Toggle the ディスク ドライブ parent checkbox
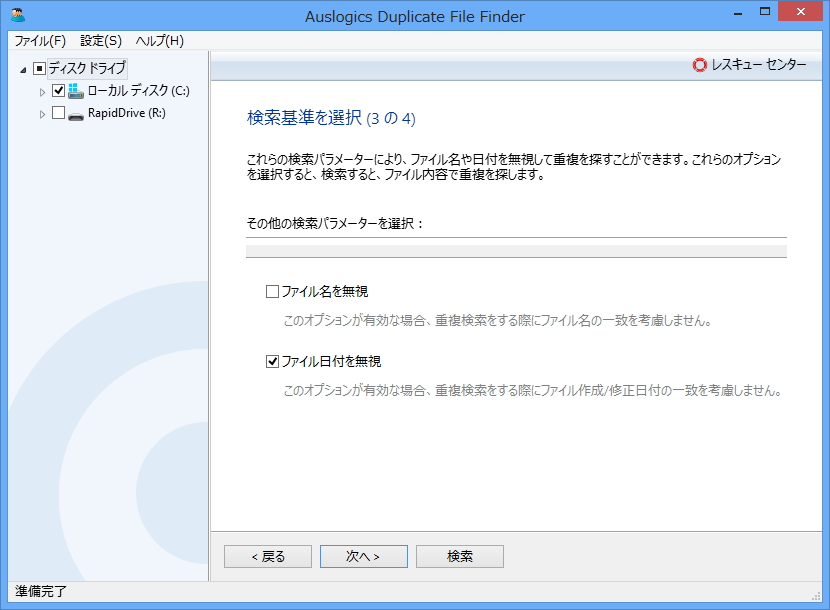This screenshot has height=610, width=830. tap(37, 67)
